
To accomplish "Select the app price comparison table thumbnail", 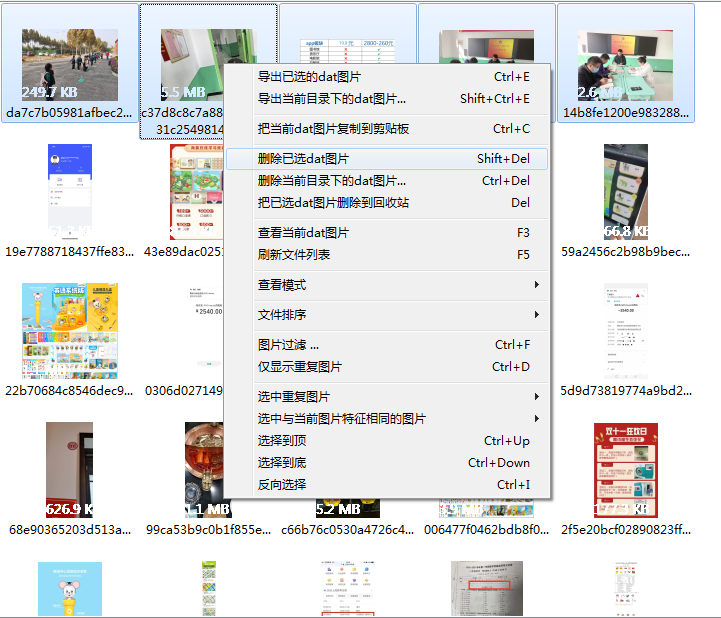I will (348, 51).
